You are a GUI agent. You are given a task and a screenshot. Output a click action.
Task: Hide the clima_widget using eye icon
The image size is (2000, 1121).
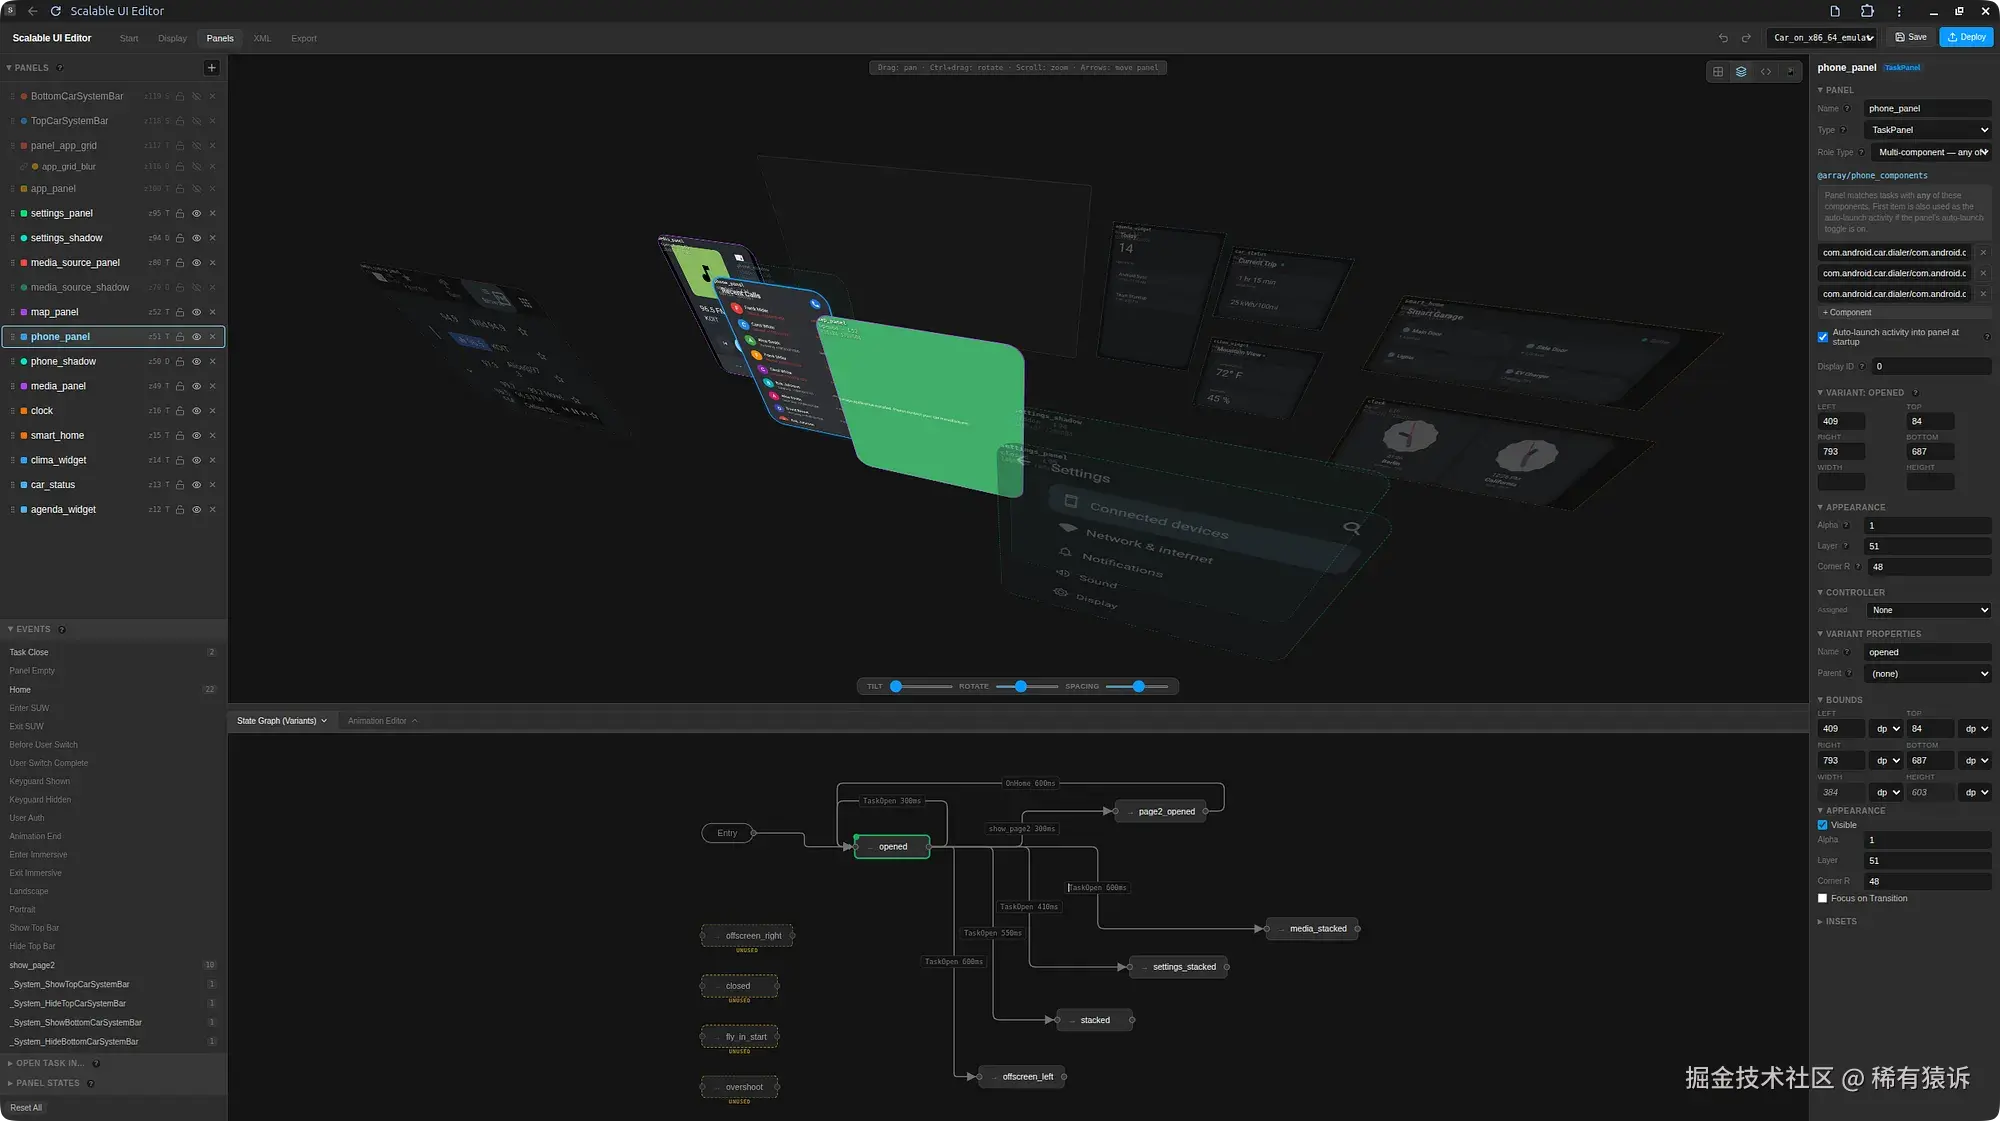click(196, 461)
